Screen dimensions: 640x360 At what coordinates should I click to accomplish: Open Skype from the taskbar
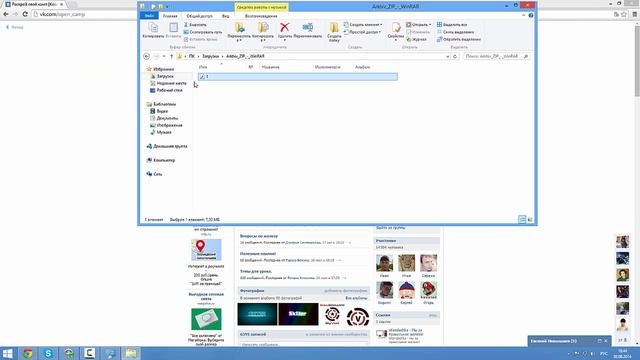click(48, 353)
